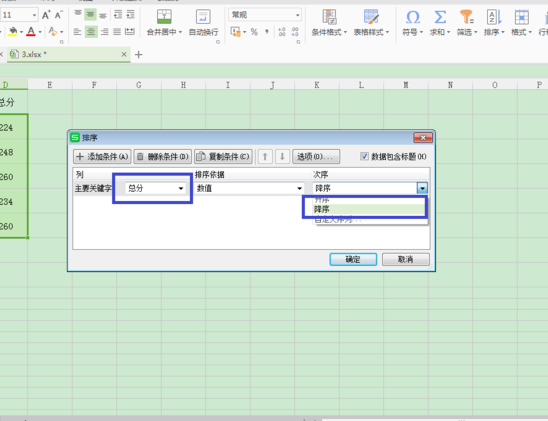
Task: Click the Sum sigma icon
Action: [x=440, y=16]
